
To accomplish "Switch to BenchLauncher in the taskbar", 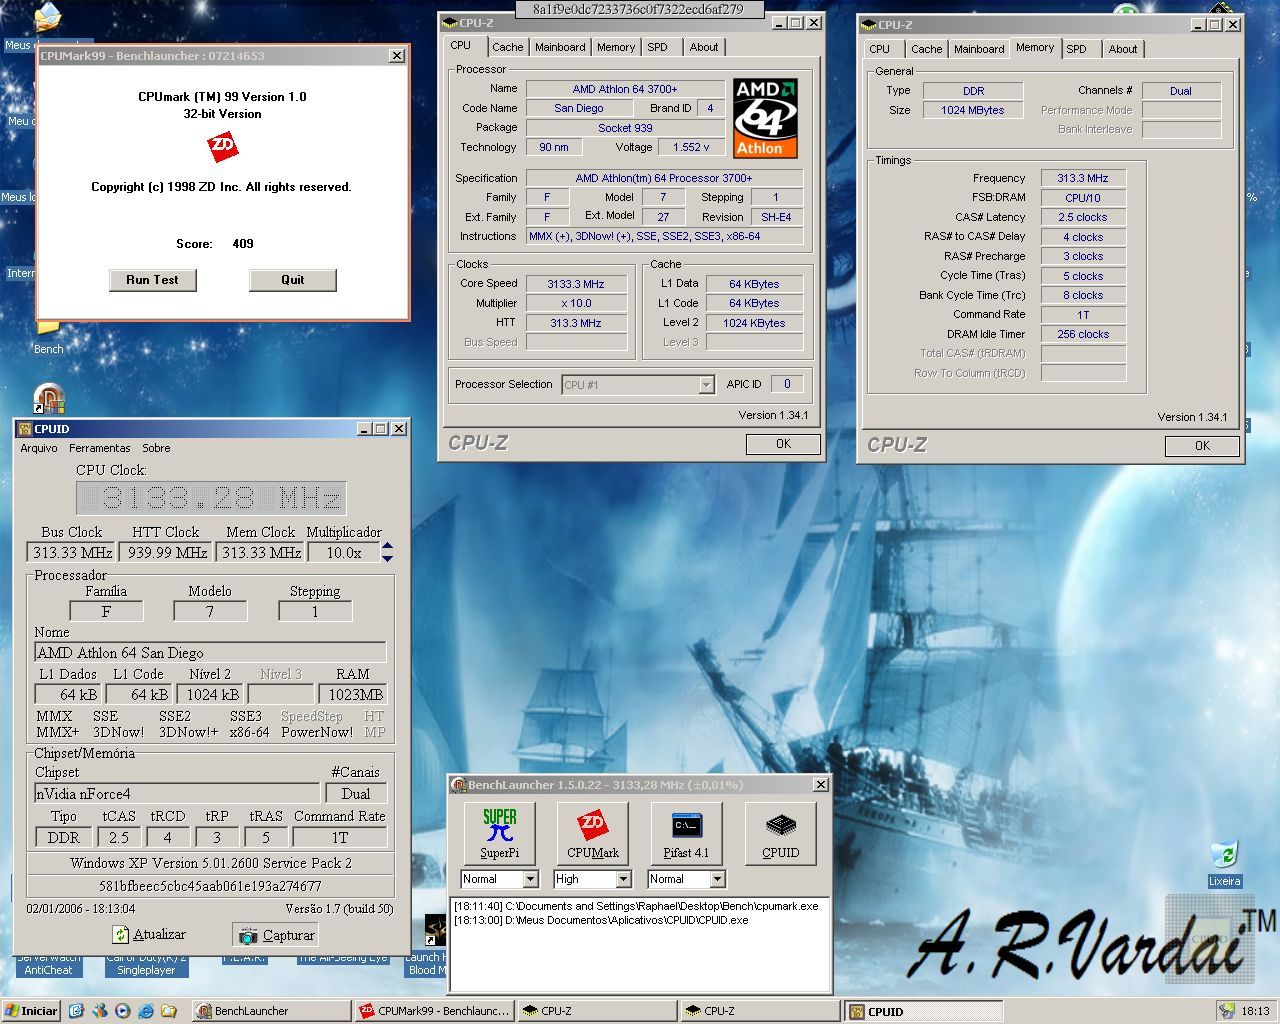I will (271, 1011).
